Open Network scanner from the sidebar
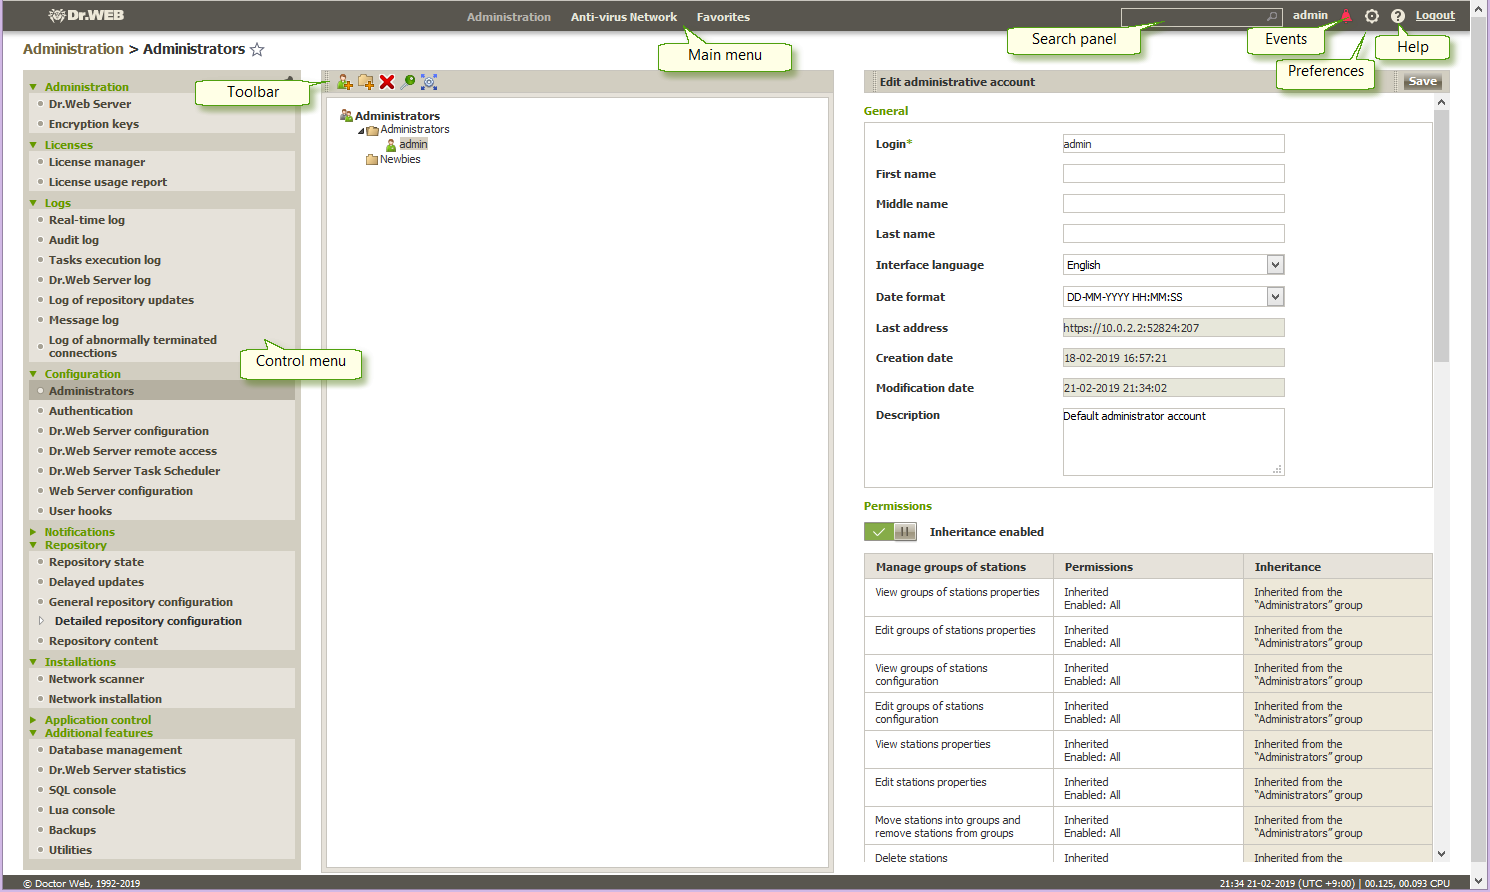This screenshot has width=1490, height=892. (96, 679)
